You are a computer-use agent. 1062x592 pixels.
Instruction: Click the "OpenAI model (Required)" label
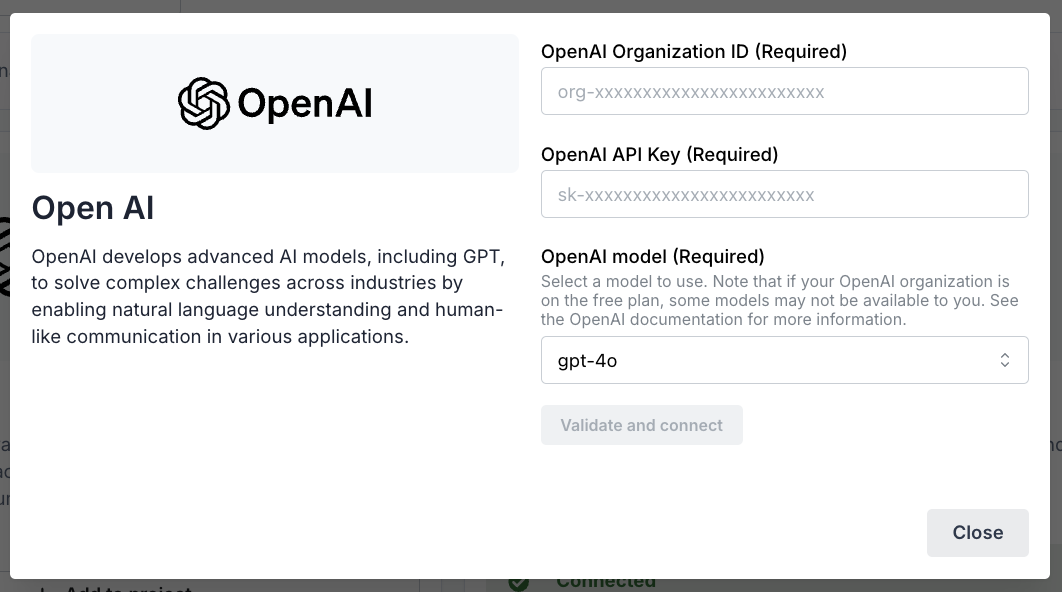coord(652,257)
